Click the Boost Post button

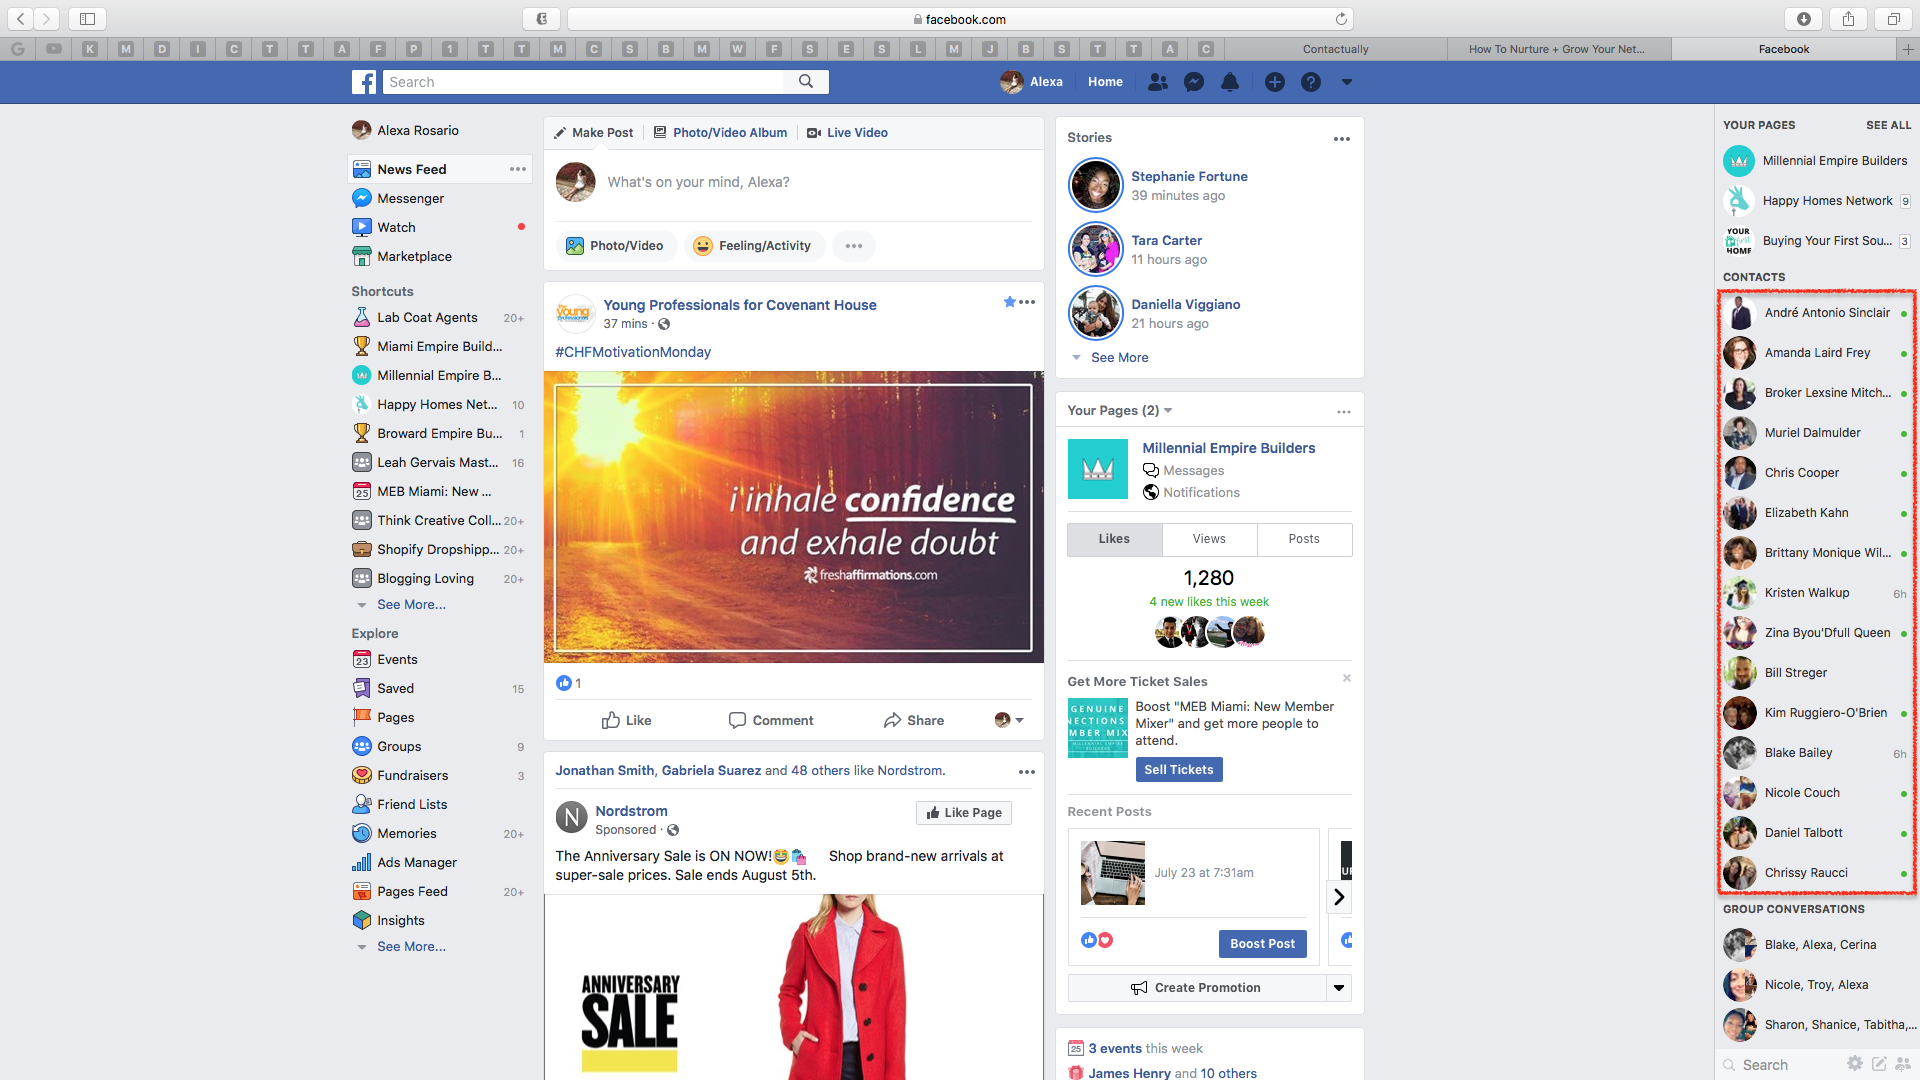[1262, 944]
